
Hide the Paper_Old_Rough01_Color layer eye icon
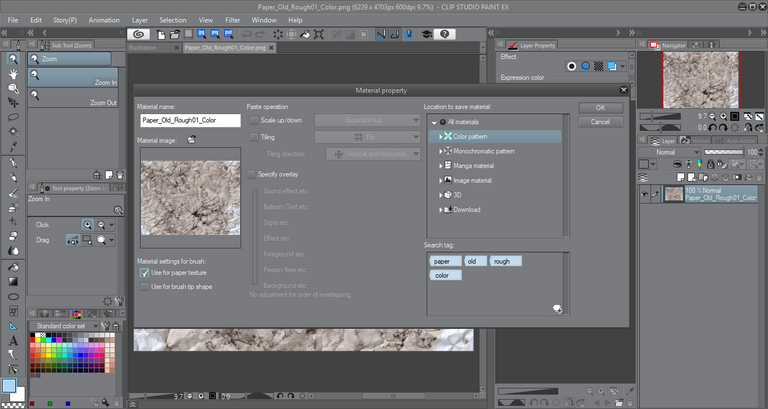coord(645,194)
